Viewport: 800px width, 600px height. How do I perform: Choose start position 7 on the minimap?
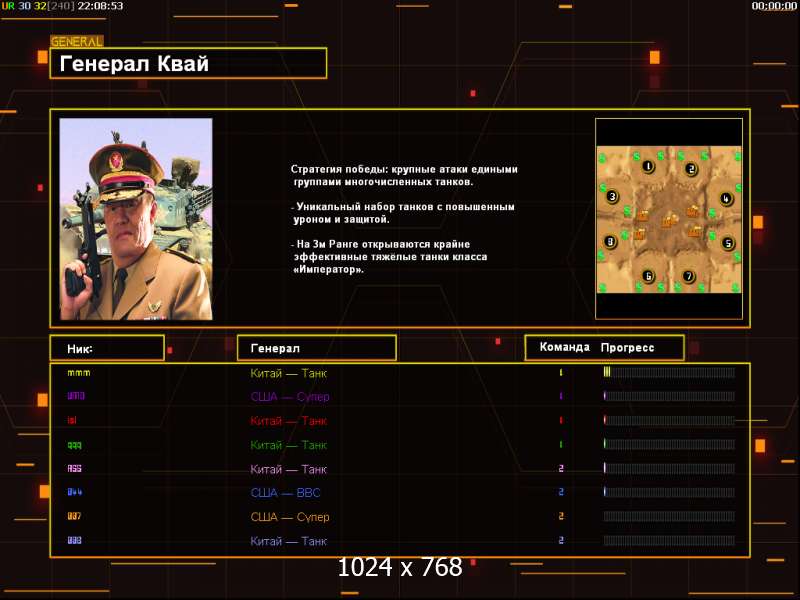coord(688,276)
